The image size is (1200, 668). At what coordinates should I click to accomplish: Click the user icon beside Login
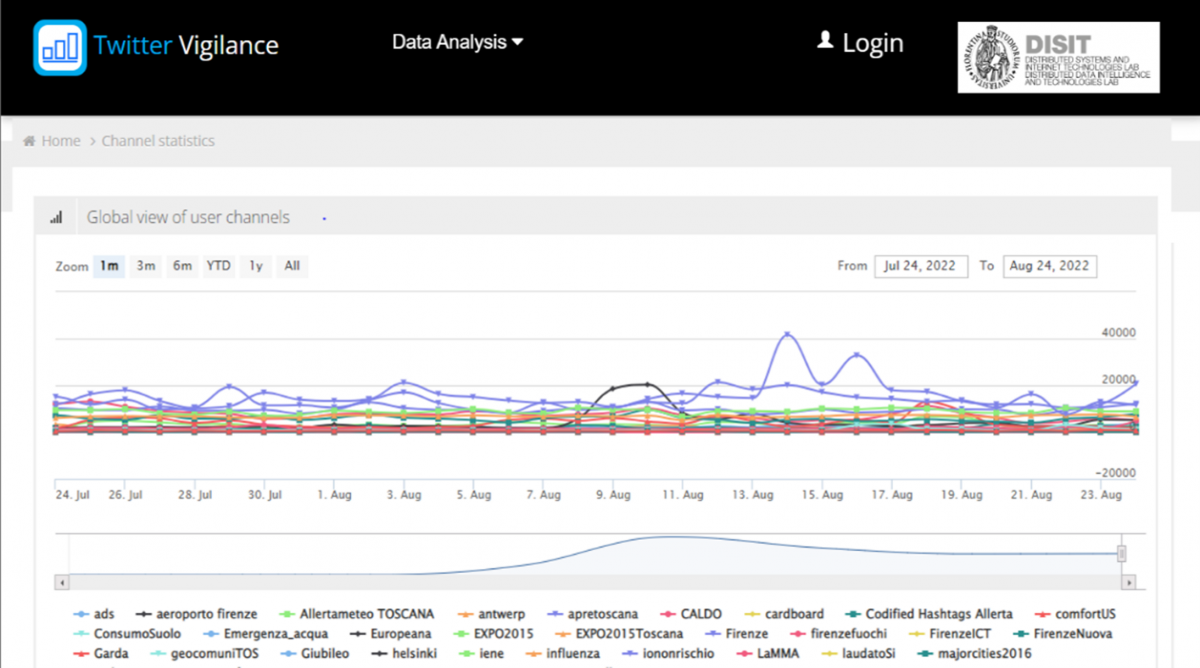pyautogui.click(x=825, y=41)
